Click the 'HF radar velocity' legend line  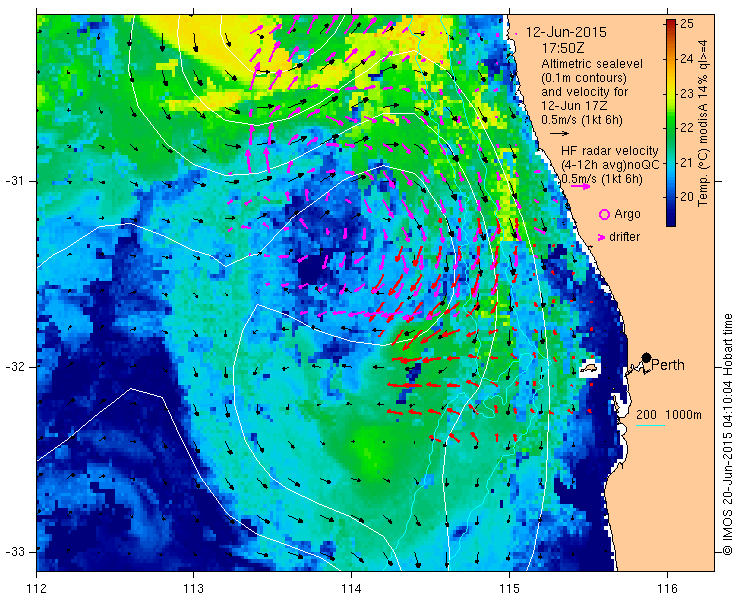pos(609,151)
